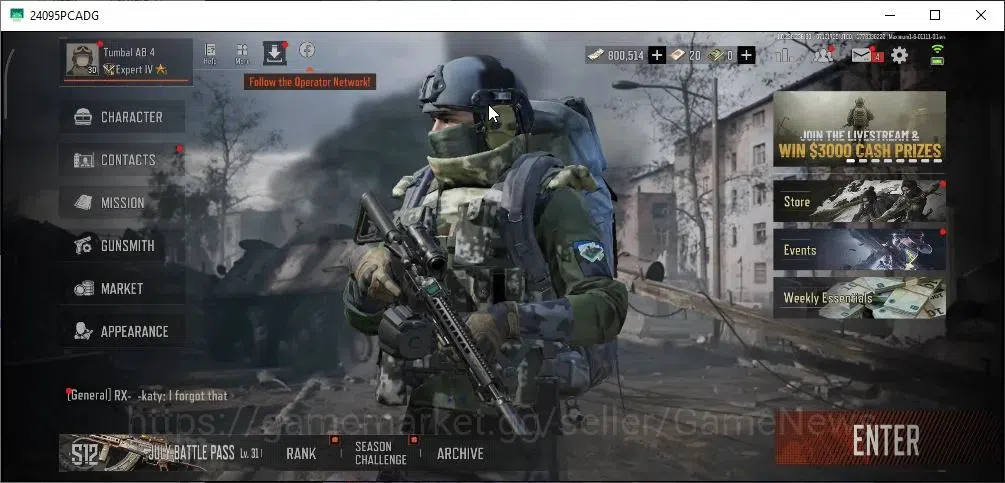
Task: Click the ENTER button
Action: click(886, 441)
